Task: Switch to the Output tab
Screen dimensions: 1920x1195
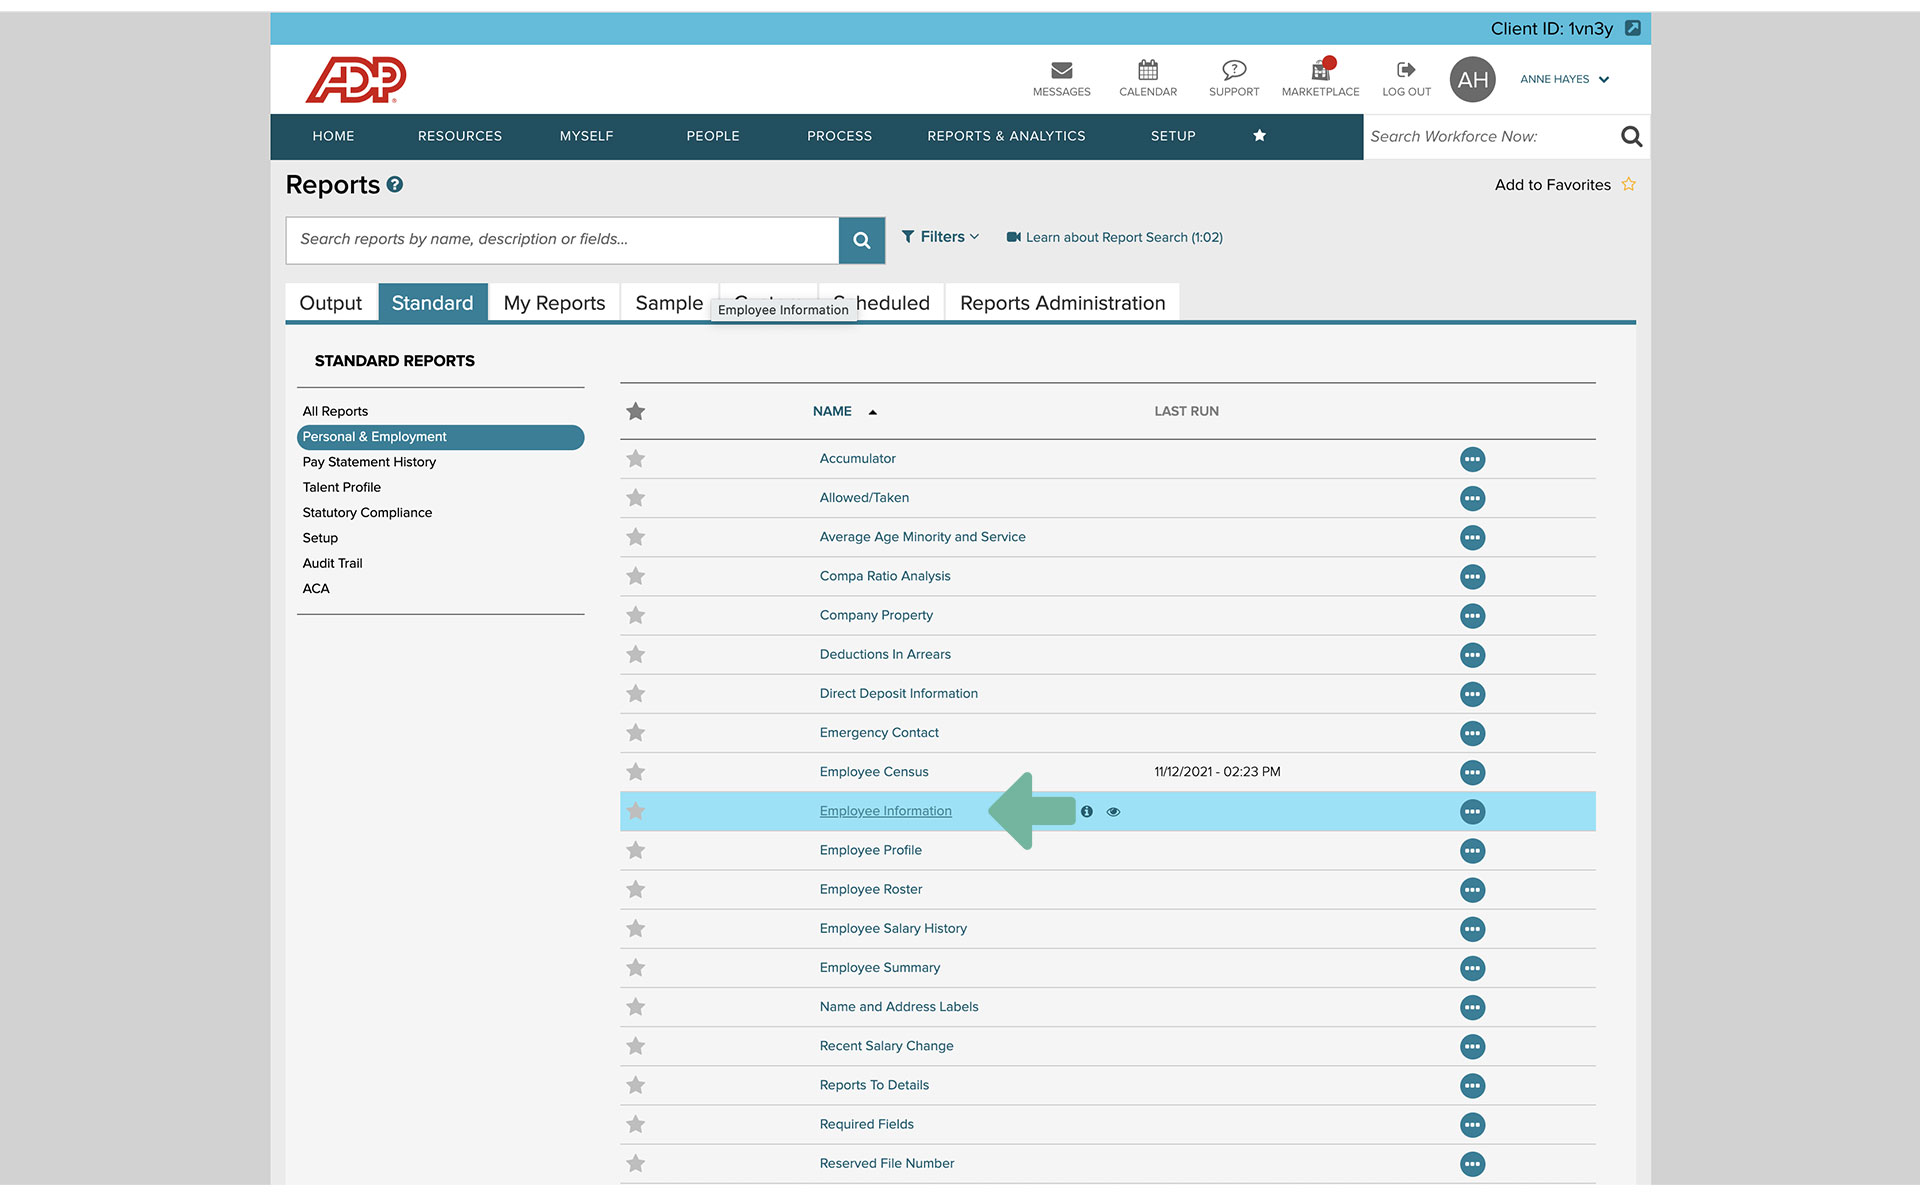Action: [331, 303]
